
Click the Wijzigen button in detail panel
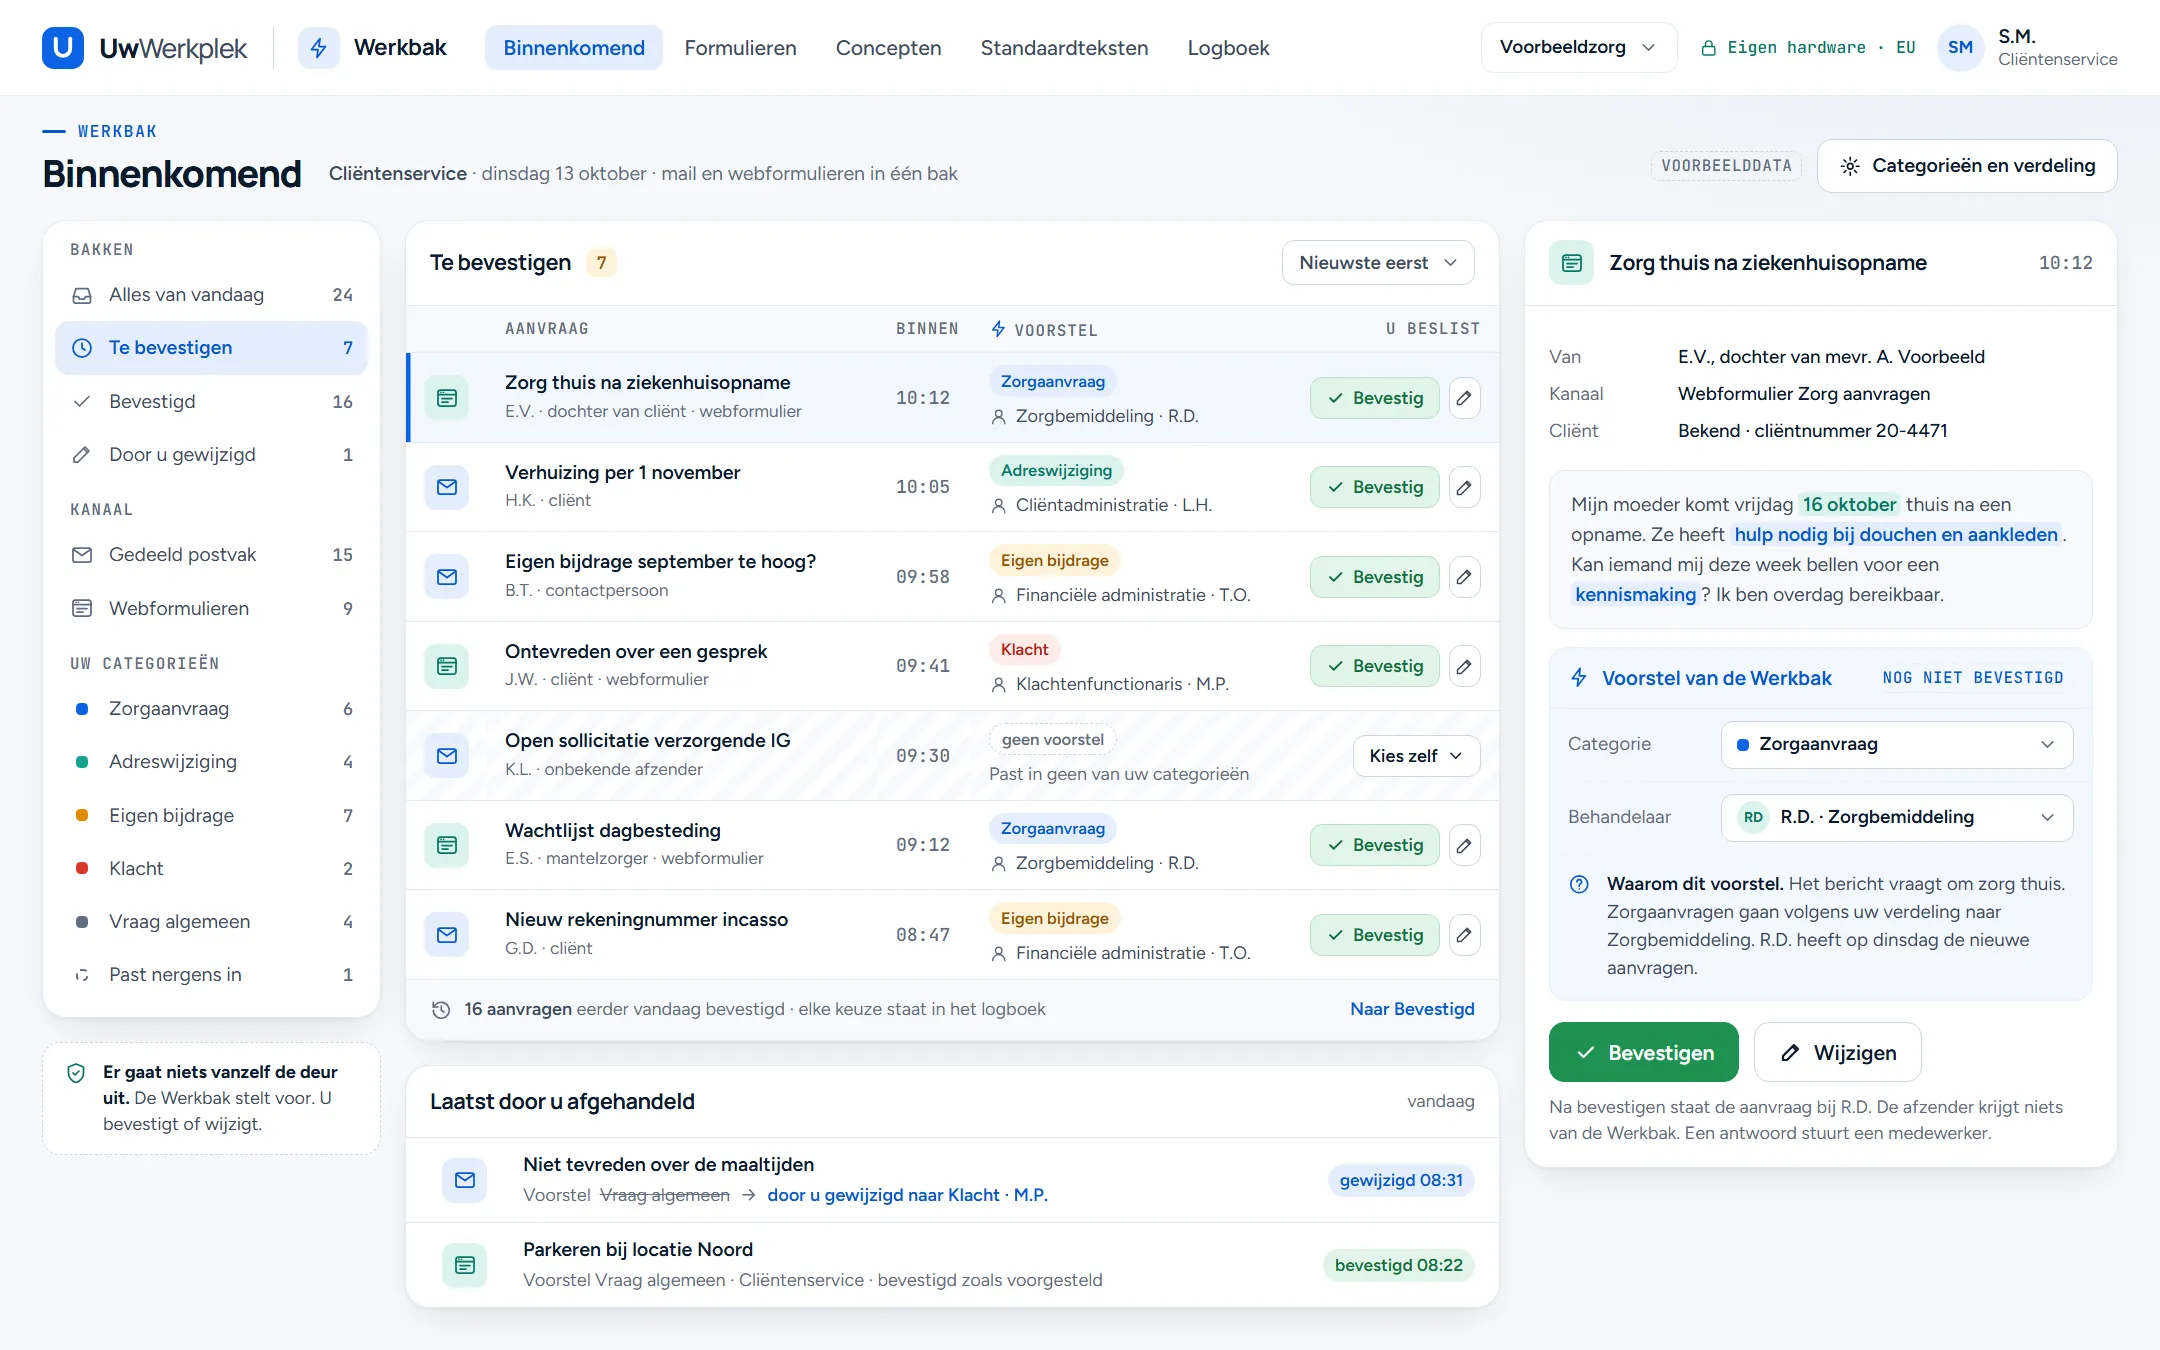pos(1838,1052)
